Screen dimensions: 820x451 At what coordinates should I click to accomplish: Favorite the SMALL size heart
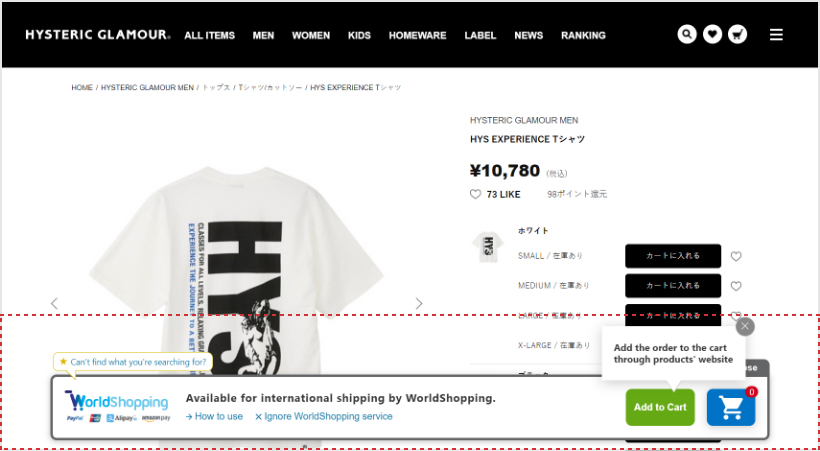point(736,256)
